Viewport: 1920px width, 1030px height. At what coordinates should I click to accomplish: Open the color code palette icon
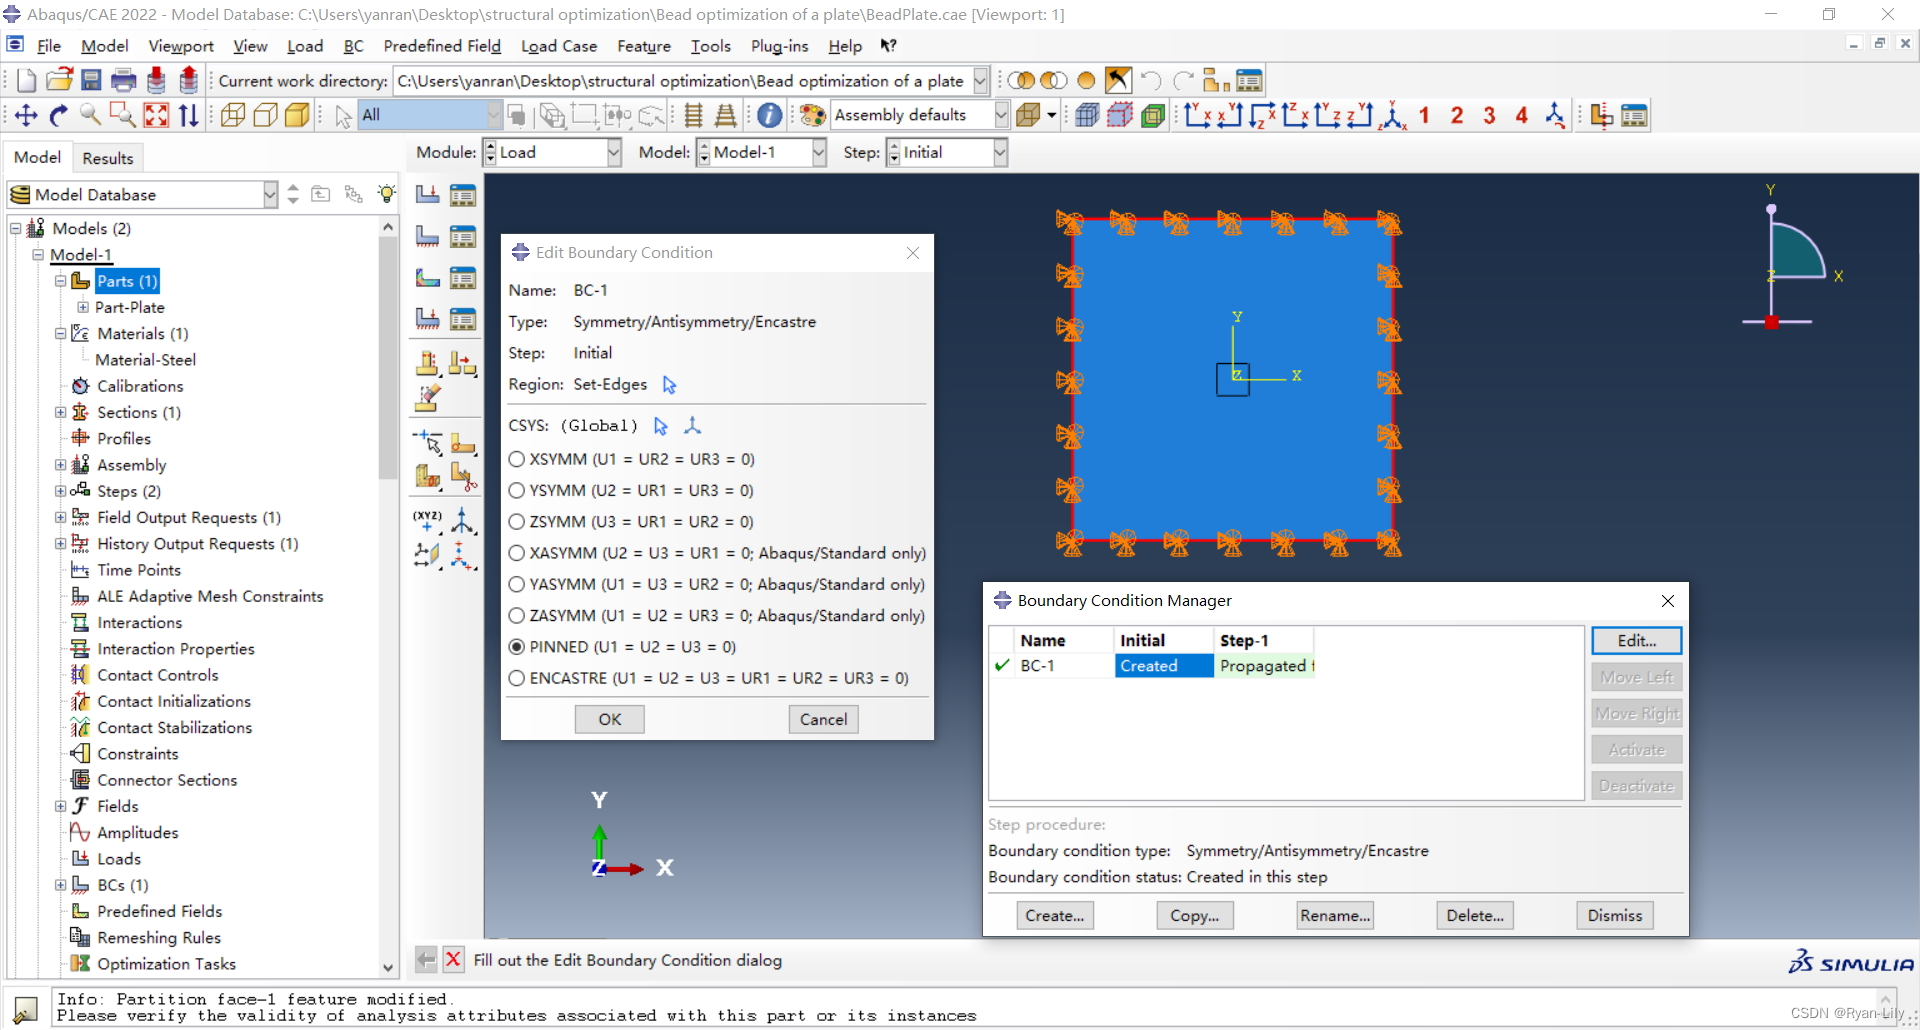[813, 116]
